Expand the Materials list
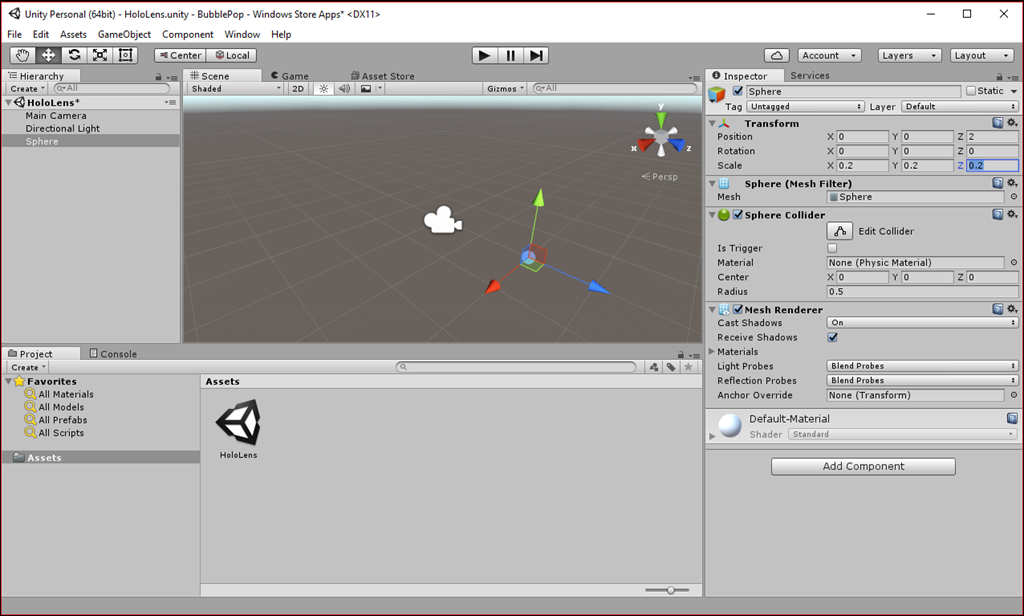 (712, 351)
